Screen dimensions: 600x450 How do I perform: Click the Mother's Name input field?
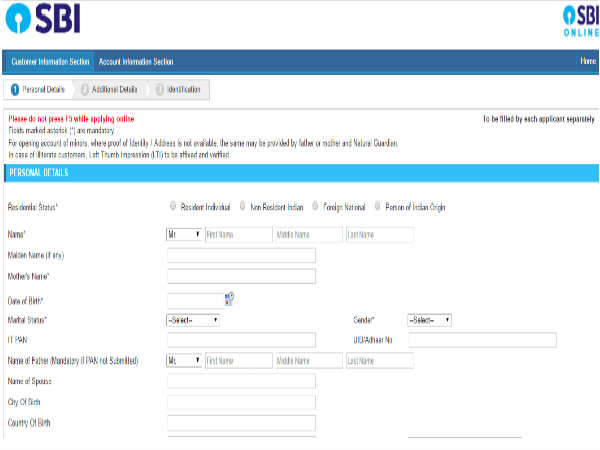pyautogui.click(x=241, y=277)
